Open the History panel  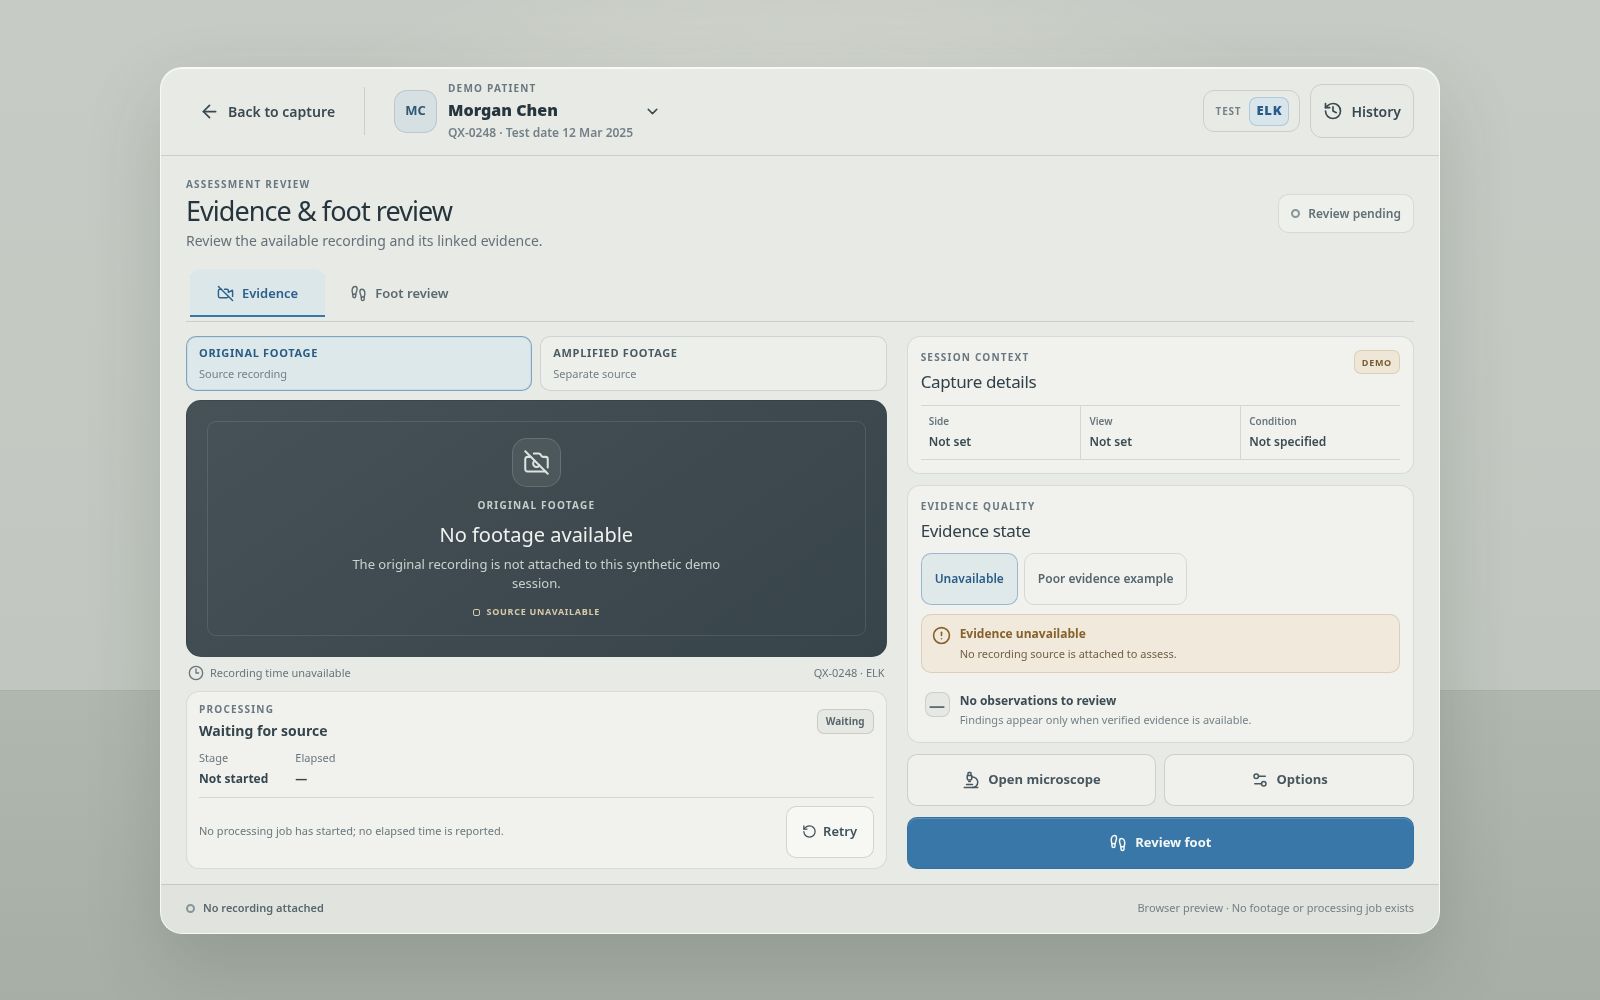(x=1362, y=111)
